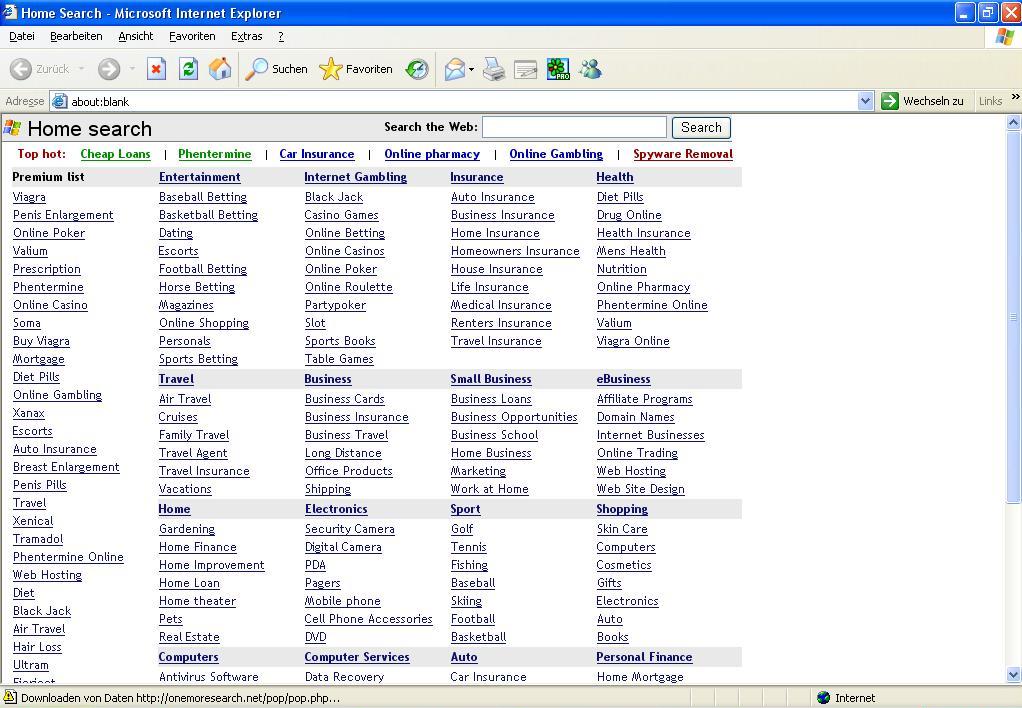Open the Cheap Loans top hot link
The width and height of the screenshot is (1022, 708).
[x=115, y=155]
